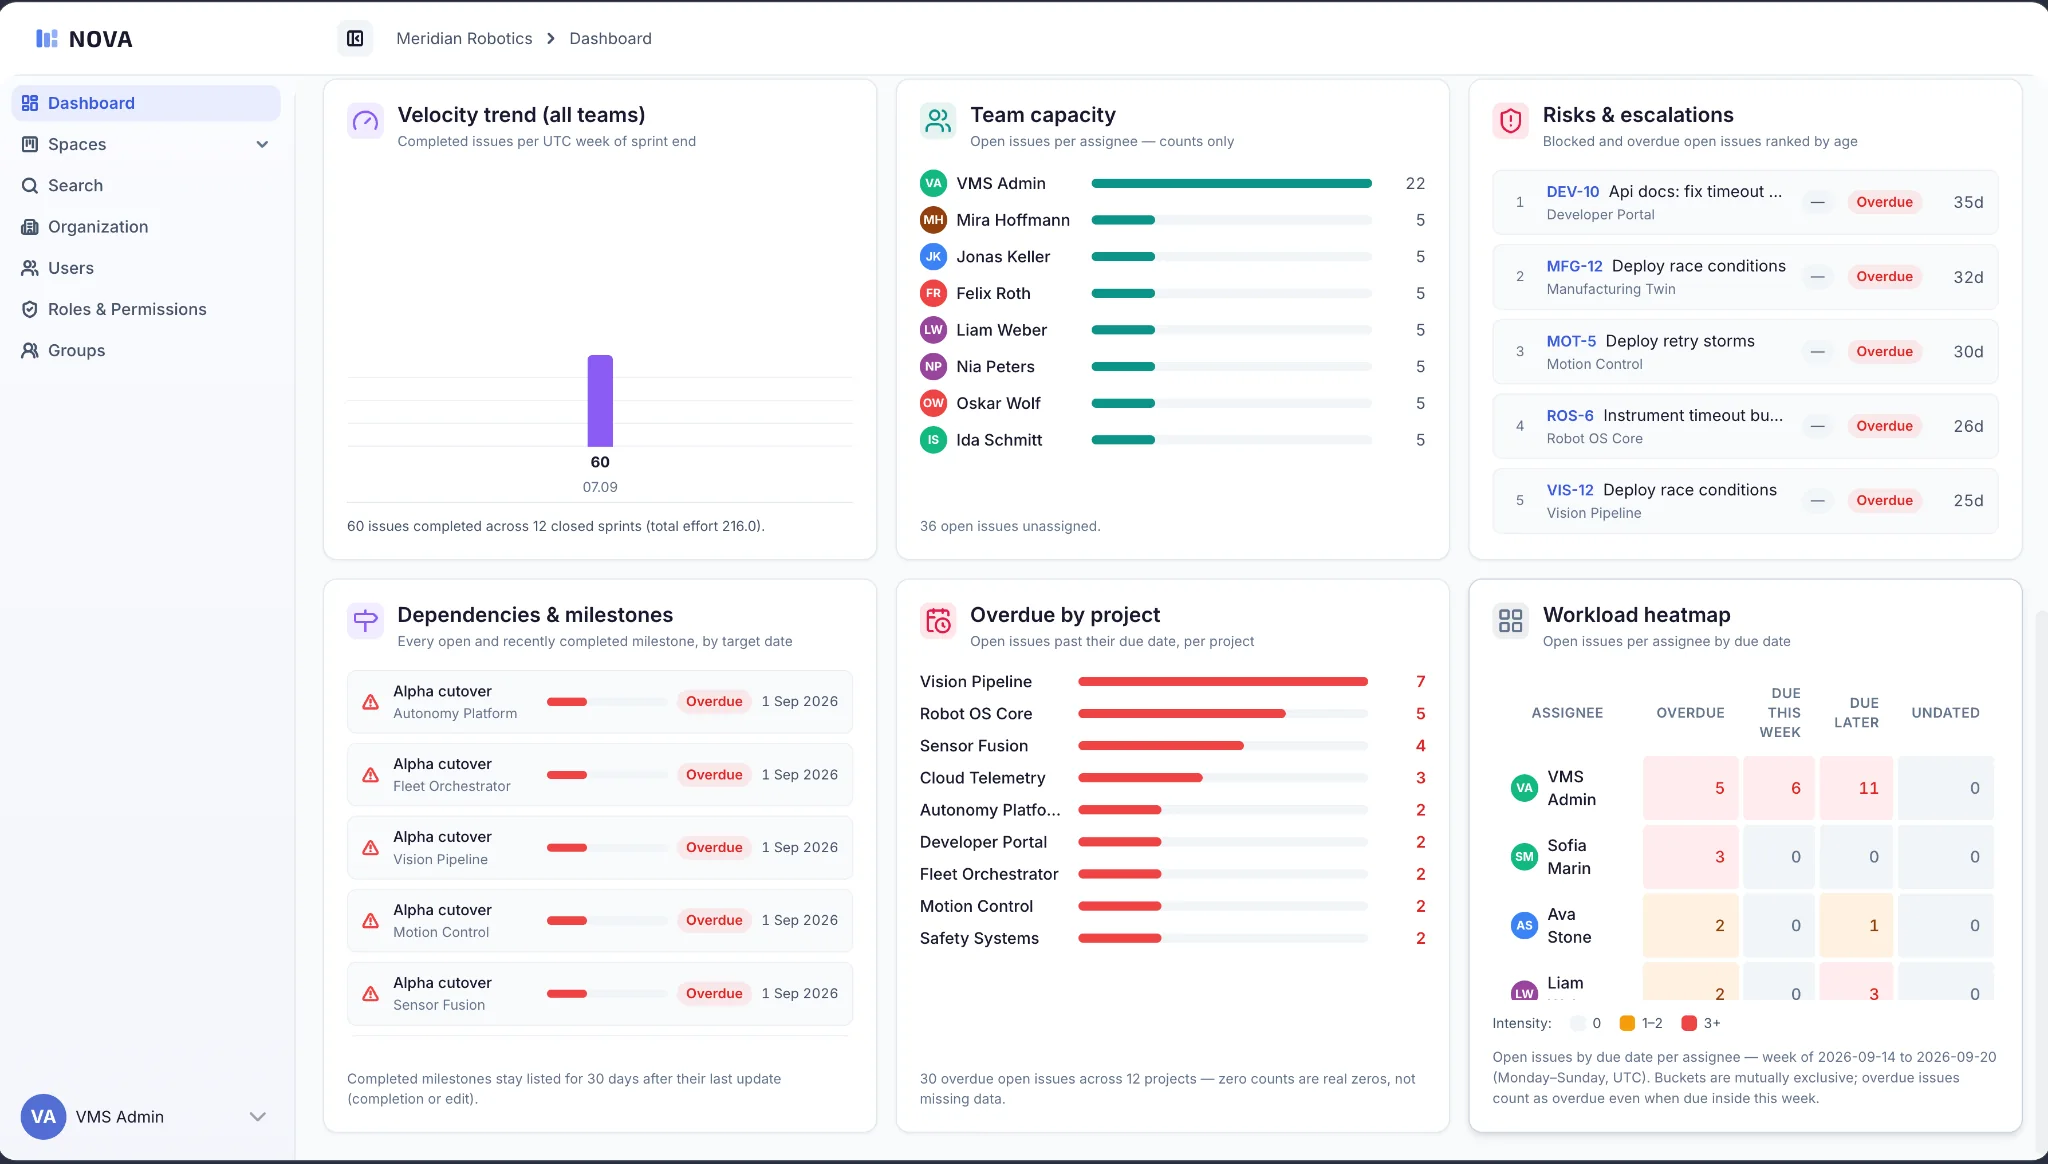Click VMS Admin's capacity bar
This screenshot has width=2048, height=1164.
(1231, 184)
